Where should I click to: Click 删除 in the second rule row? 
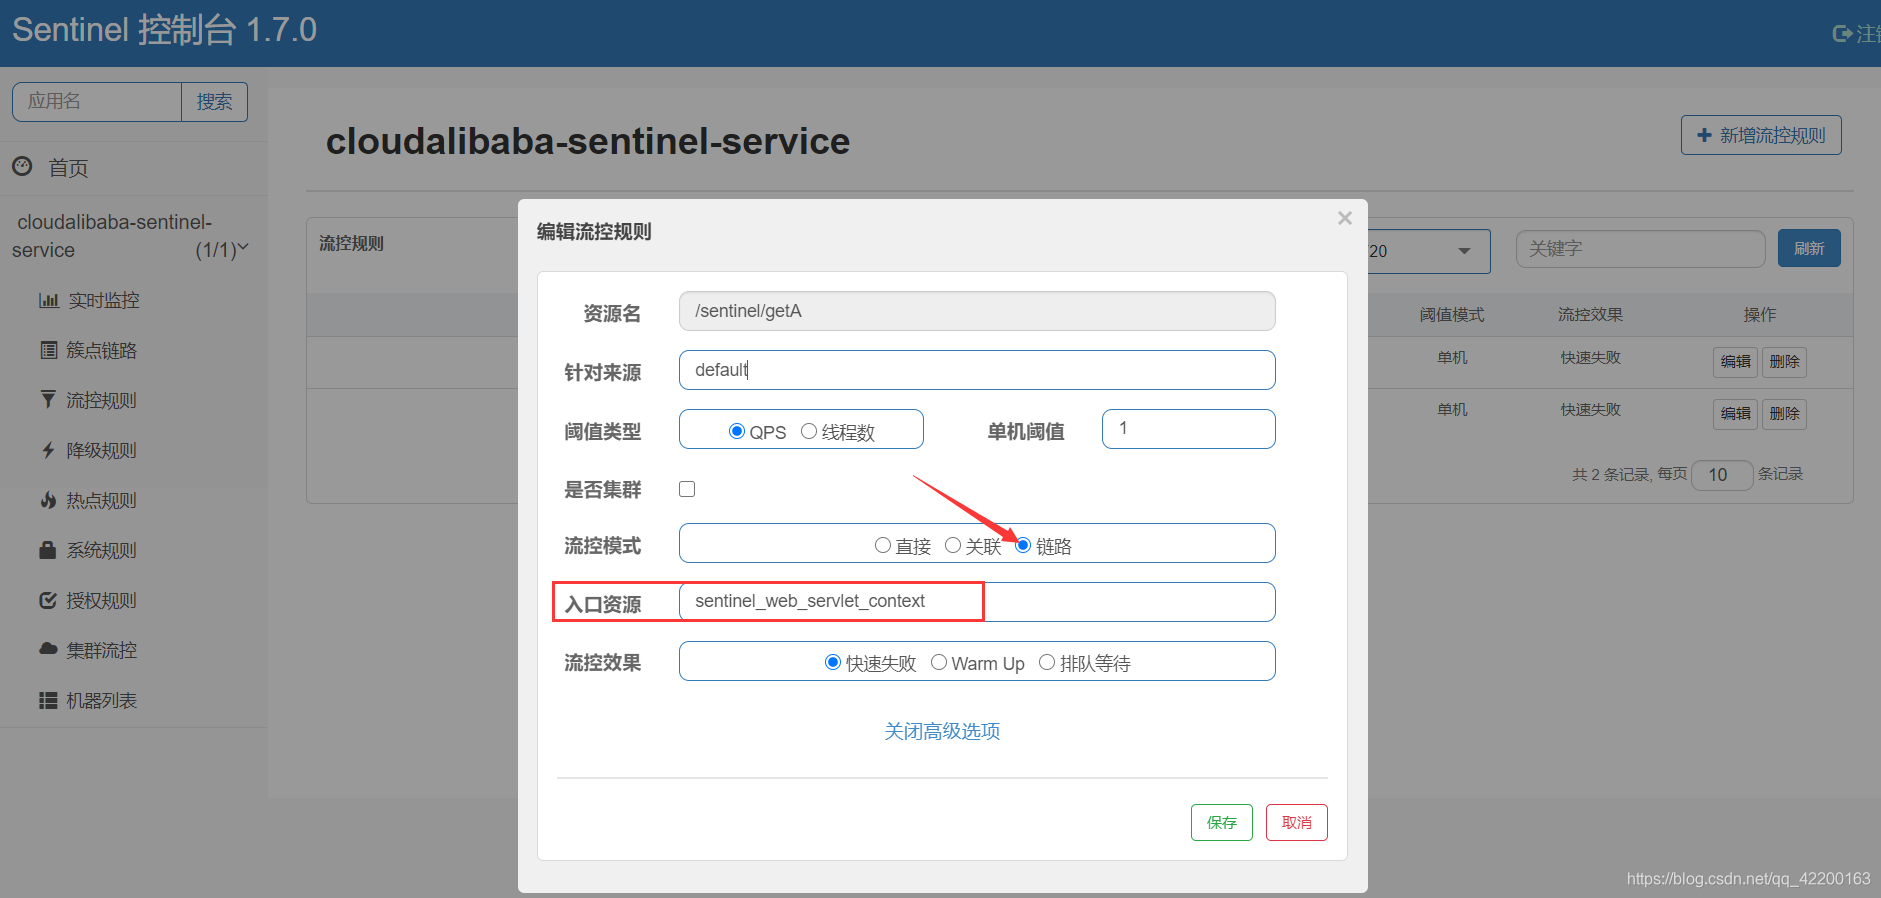[1784, 413]
